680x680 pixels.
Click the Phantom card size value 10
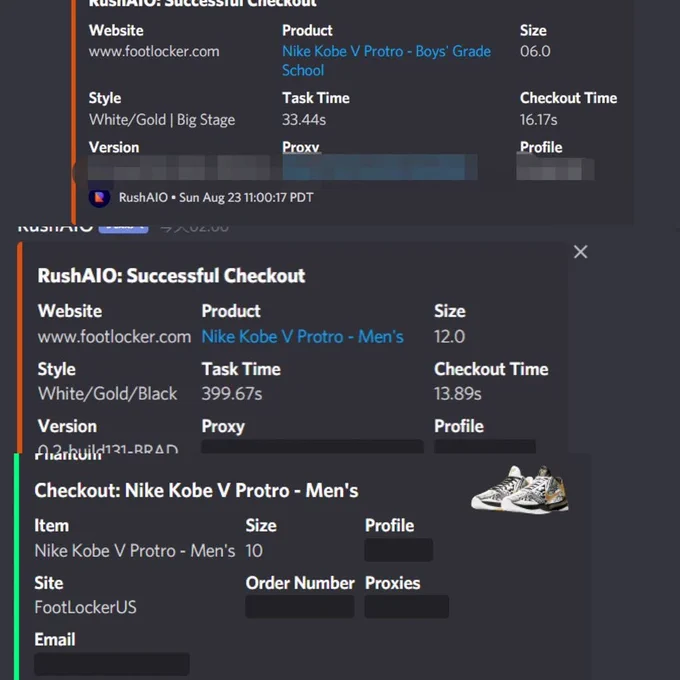254,551
